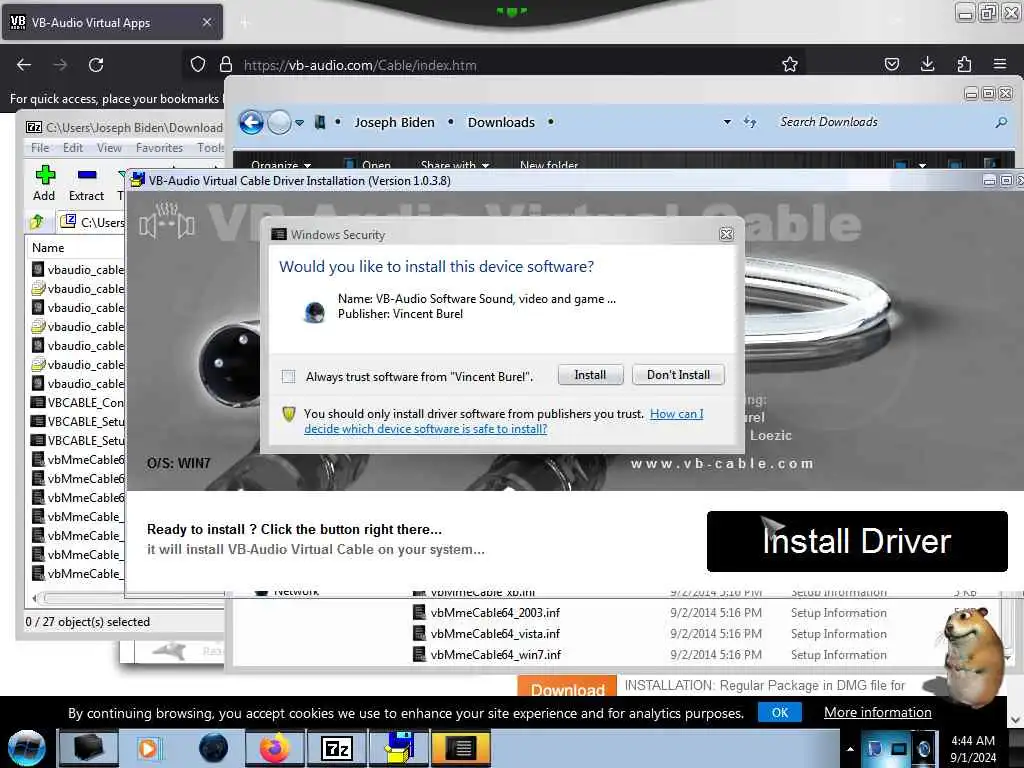Open Save to Pocket icon
The image size is (1024, 768).
[891, 64]
